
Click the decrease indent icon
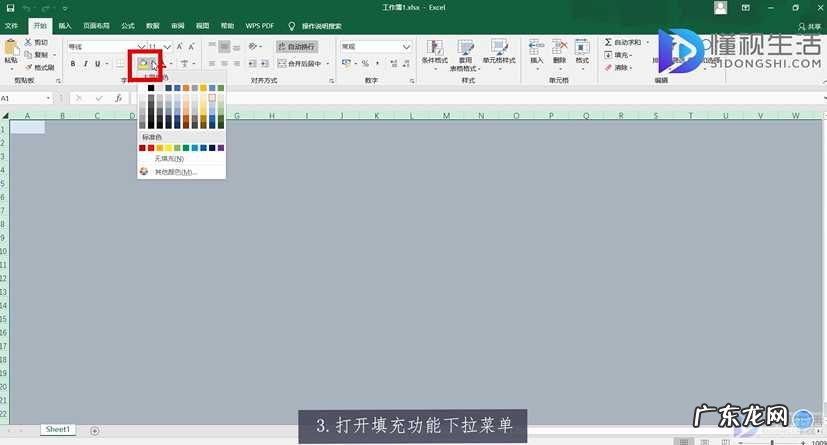(253, 64)
